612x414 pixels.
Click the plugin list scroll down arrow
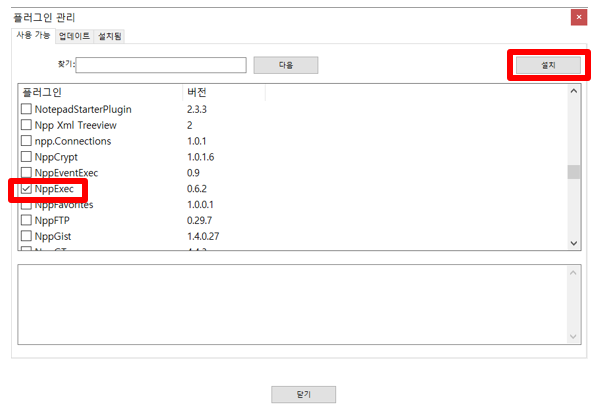coord(574,243)
